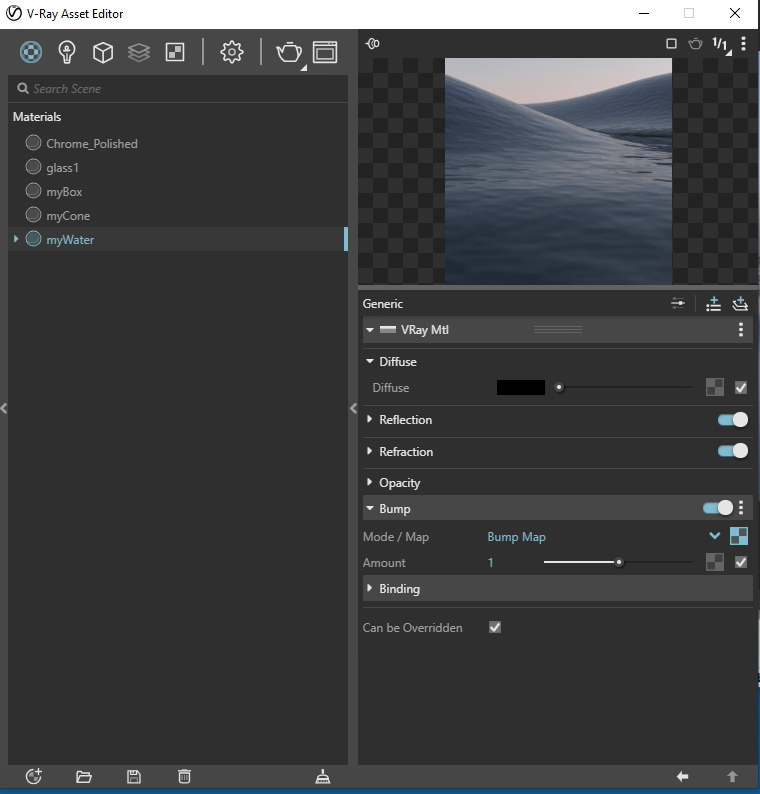Click the Bump Amount value 1

point(490,563)
